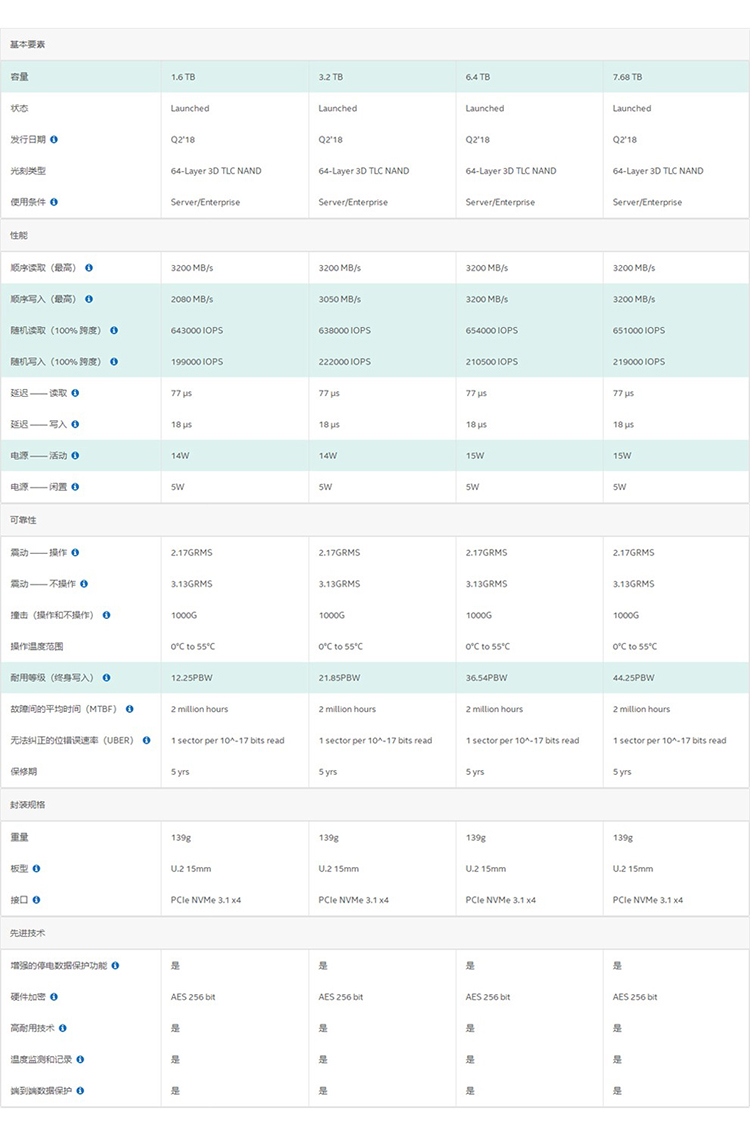Click the info icon for 端到端数据保护
The width and height of the screenshot is (750, 1136).
point(80,1091)
